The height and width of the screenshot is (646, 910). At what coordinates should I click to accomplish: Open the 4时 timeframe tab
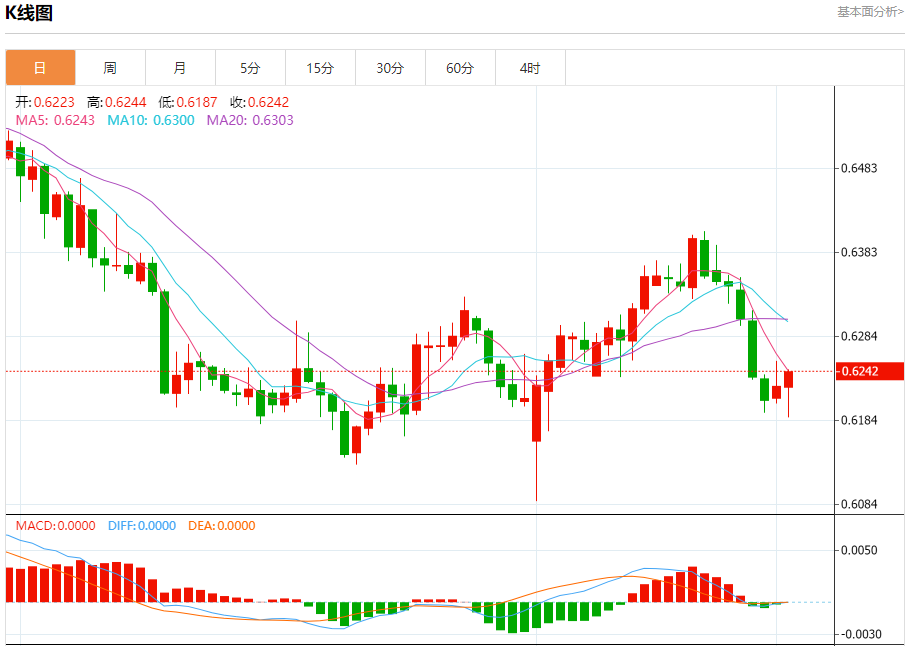530,68
